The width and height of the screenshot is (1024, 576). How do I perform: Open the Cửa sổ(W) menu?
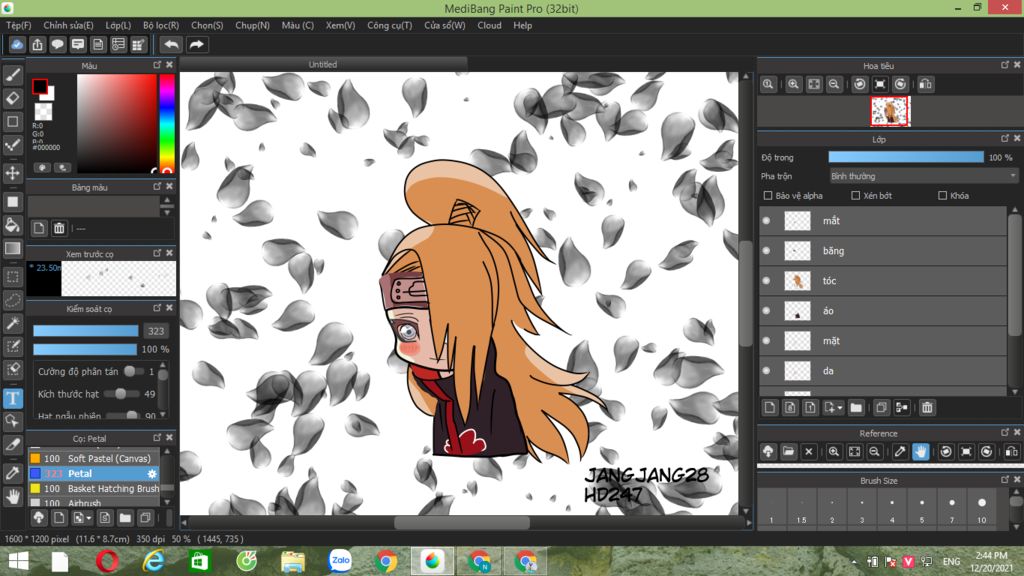(445, 25)
